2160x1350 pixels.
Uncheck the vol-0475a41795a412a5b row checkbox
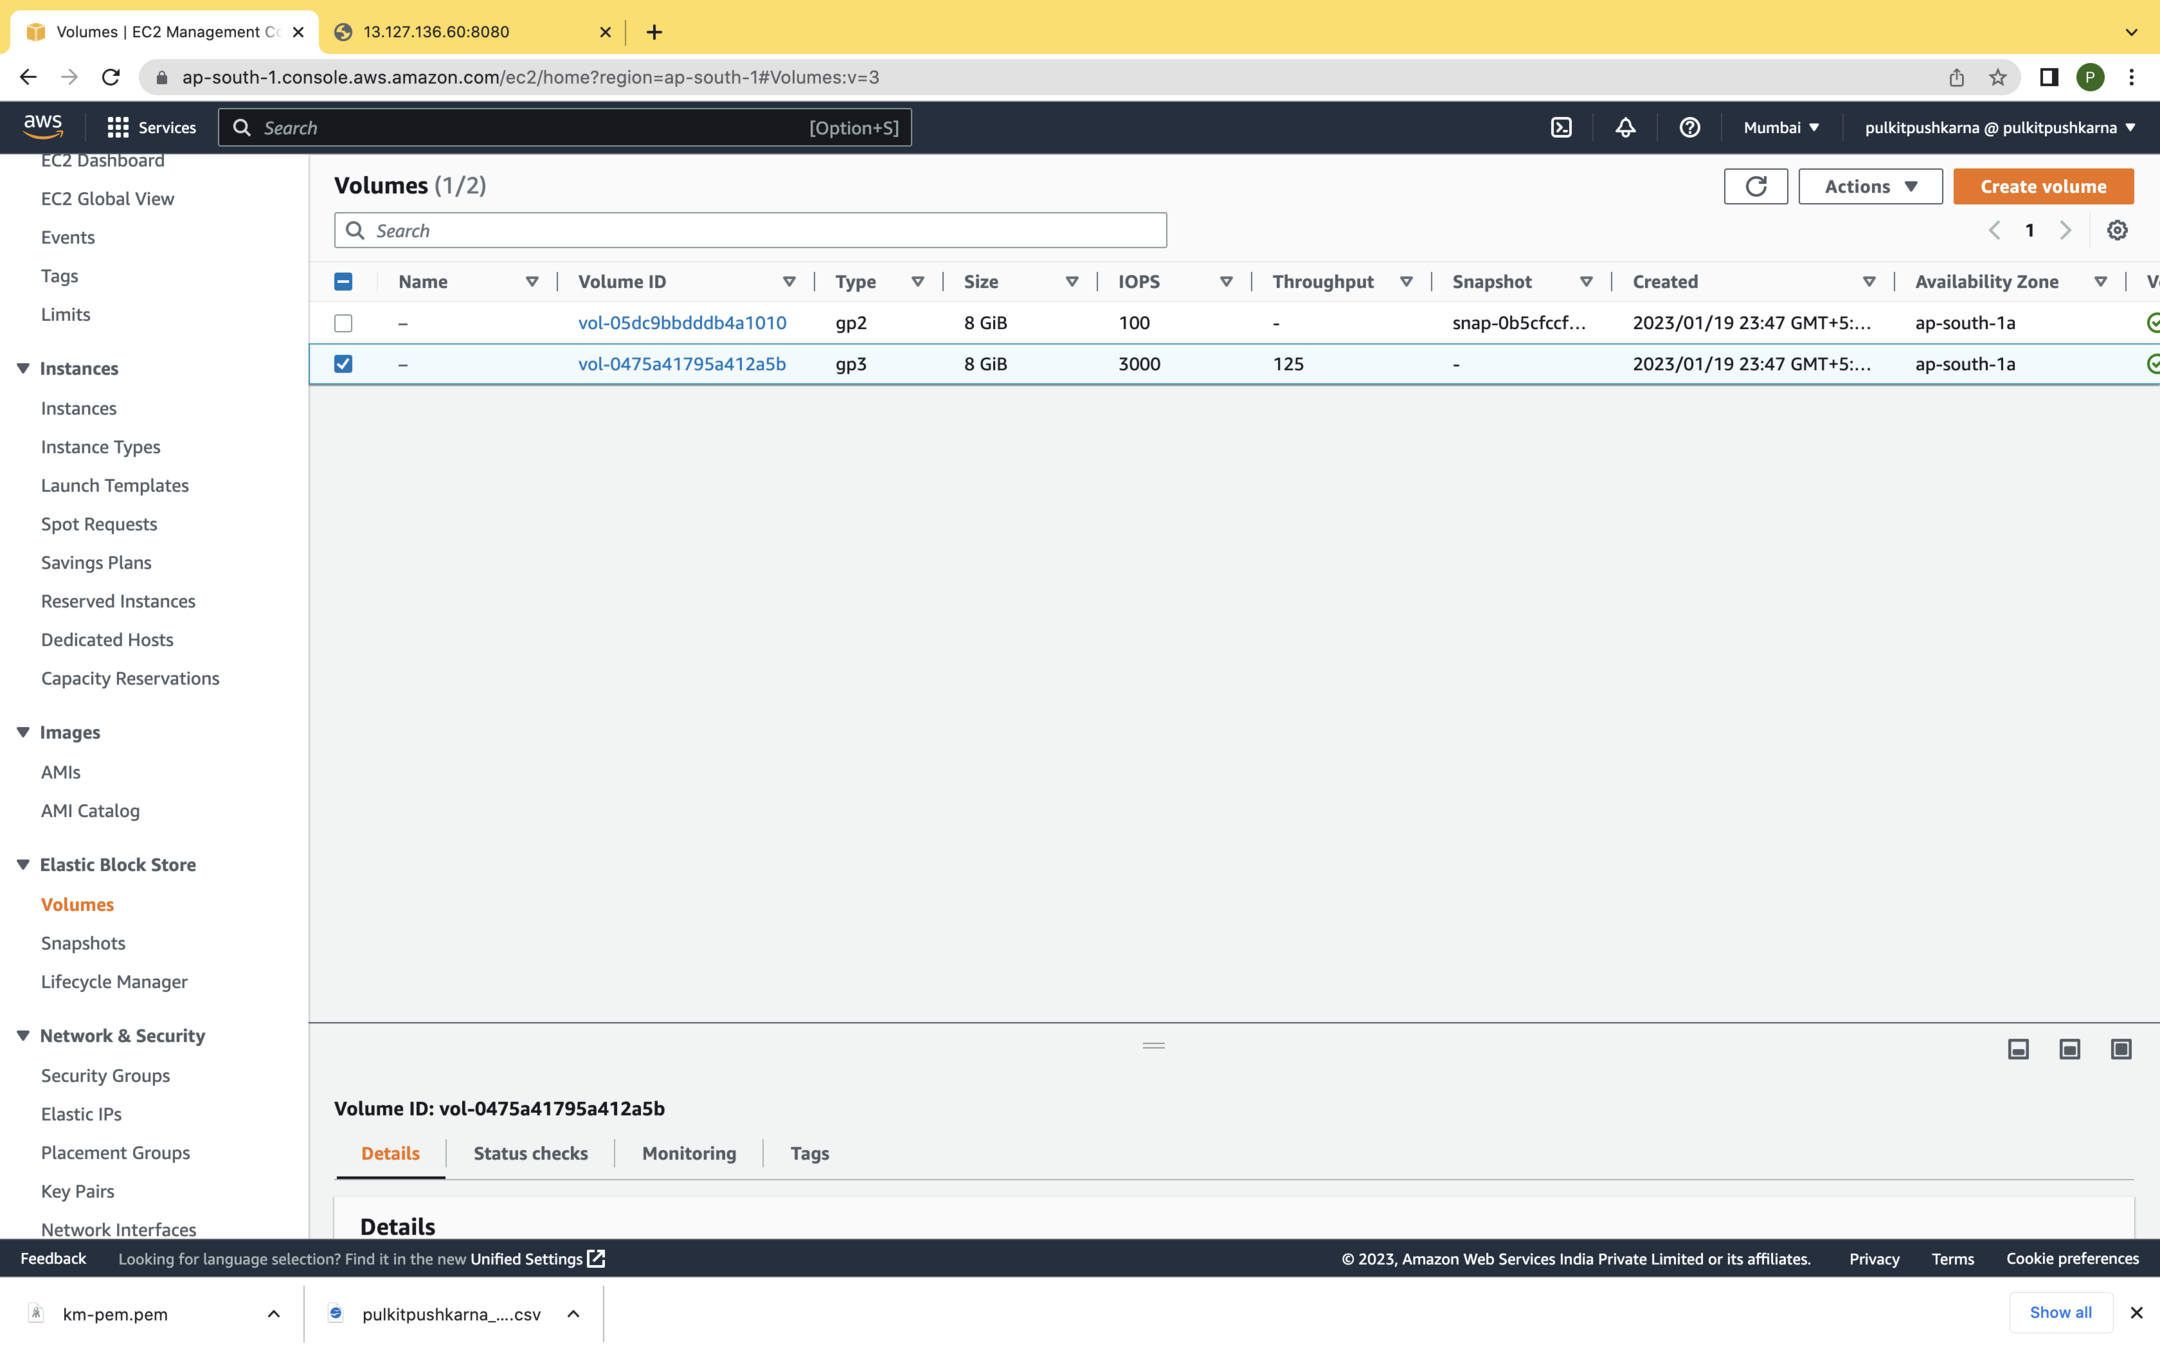pyautogui.click(x=343, y=364)
